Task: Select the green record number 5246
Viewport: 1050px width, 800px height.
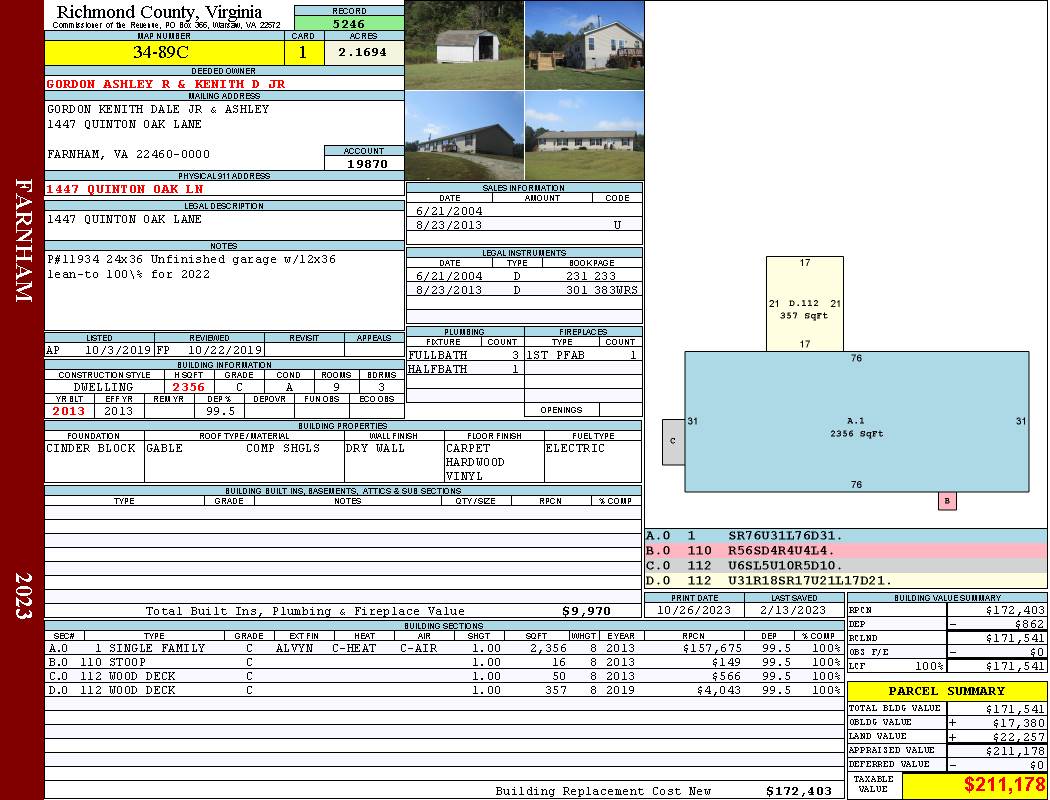Action: tap(349, 23)
